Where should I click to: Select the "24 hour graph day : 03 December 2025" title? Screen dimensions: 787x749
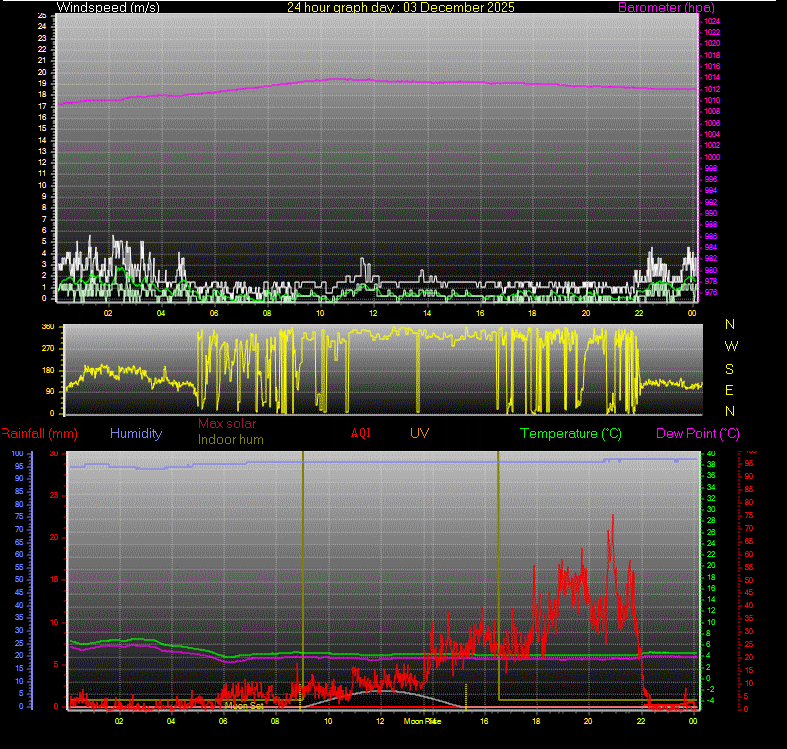click(401, 7)
